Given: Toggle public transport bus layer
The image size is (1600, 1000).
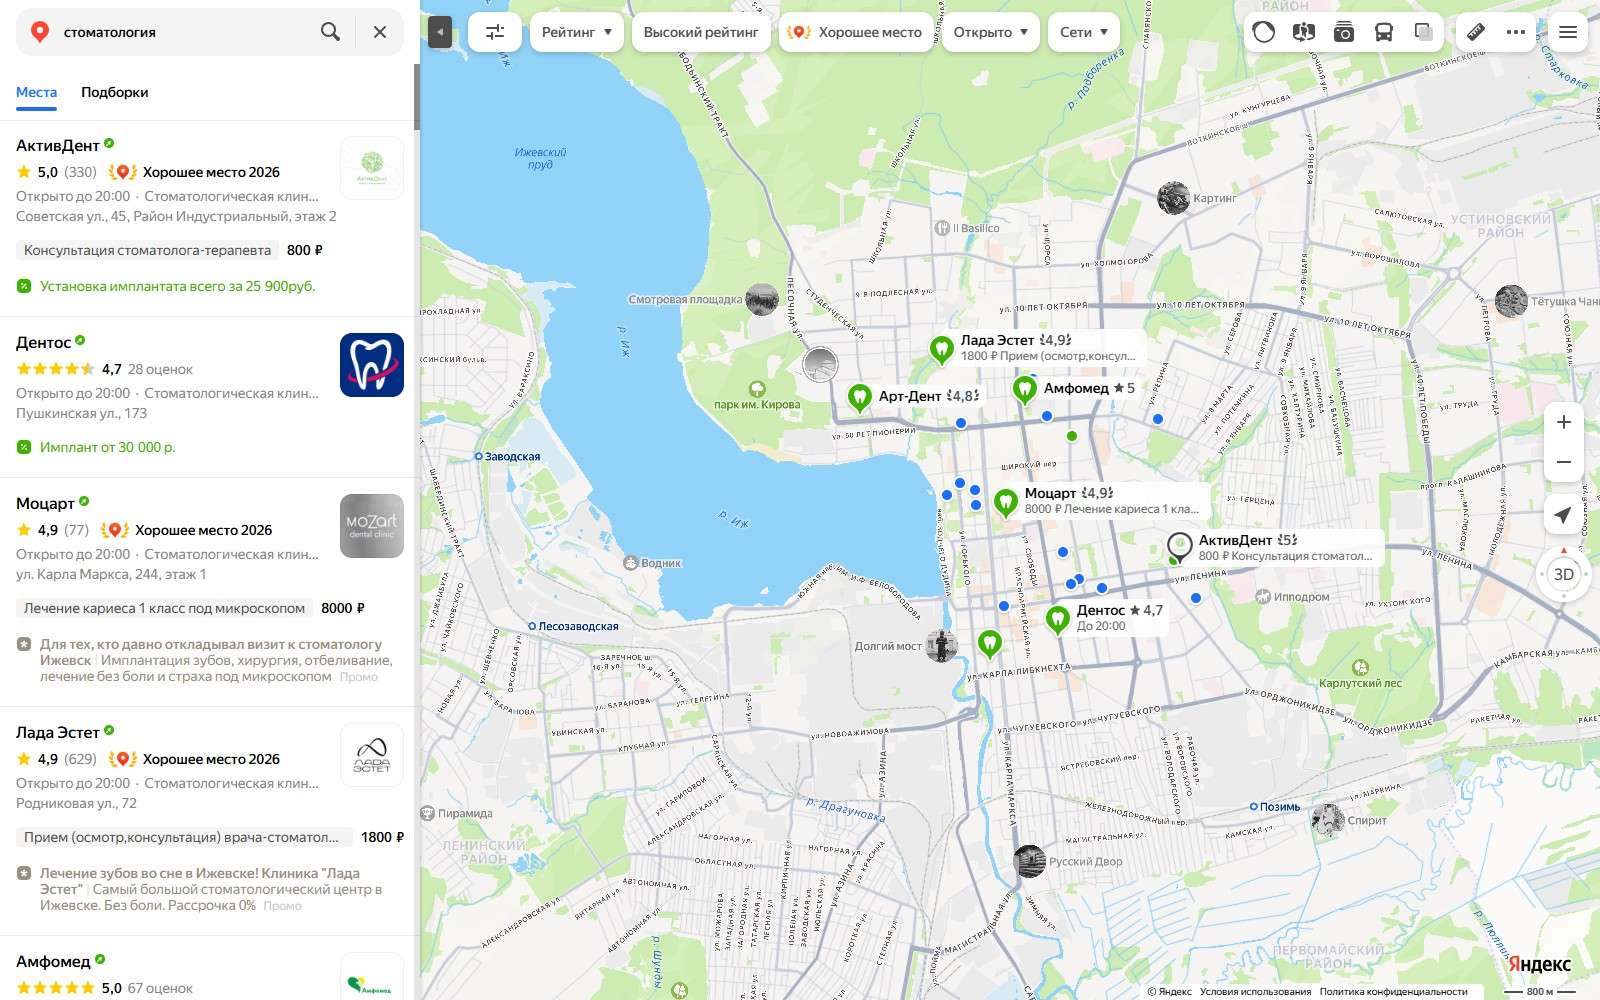Looking at the screenshot, I should click(x=1384, y=32).
